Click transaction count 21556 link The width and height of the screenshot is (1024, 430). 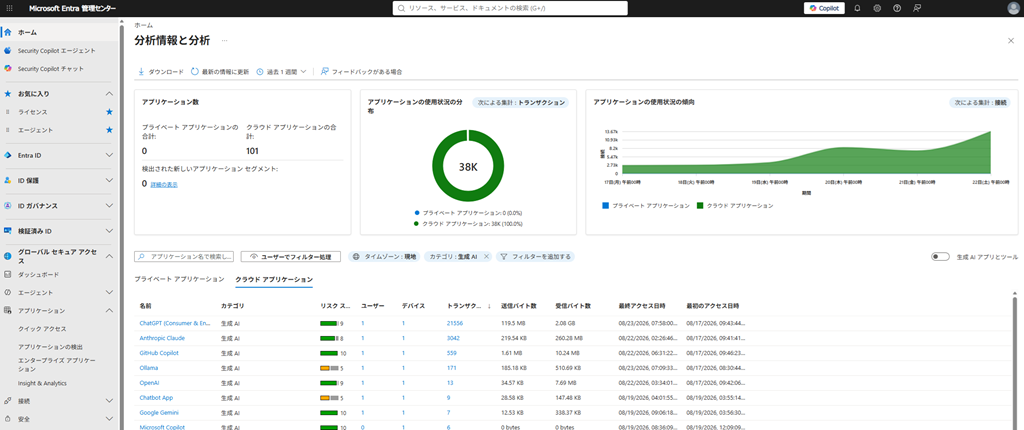[x=455, y=323]
